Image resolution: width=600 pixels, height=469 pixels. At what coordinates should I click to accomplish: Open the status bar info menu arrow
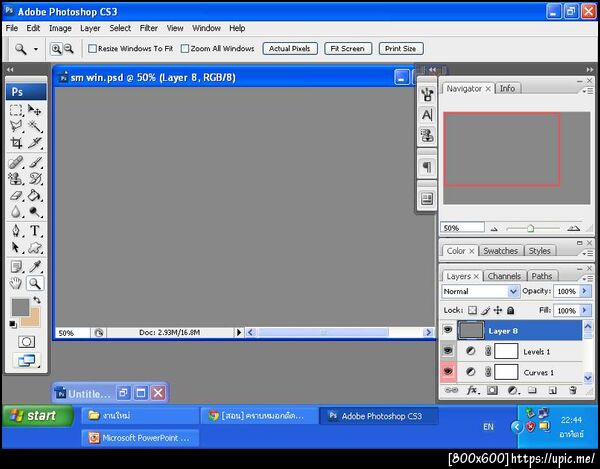pyautogui.click(x=239, y=332)
